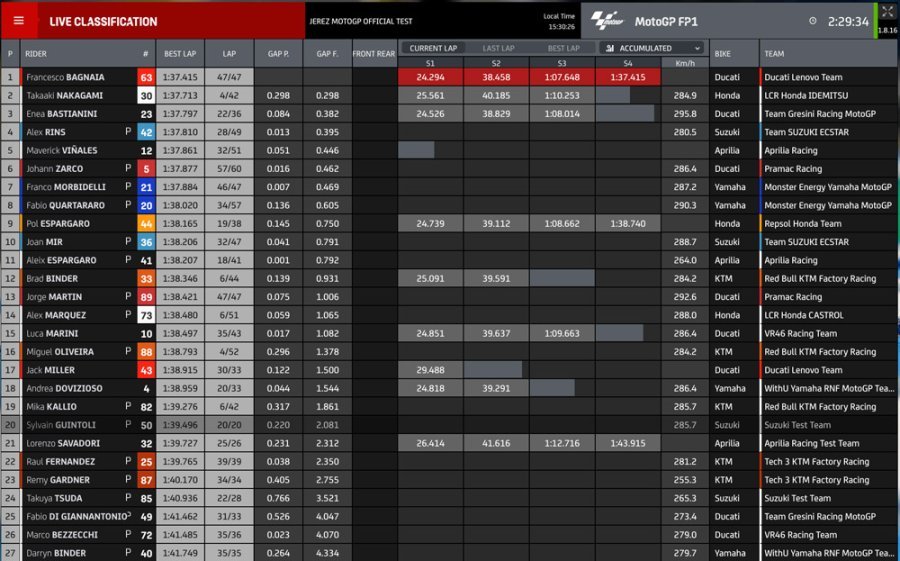Click the Ducati Lenovo Team entry for Bagnaia
The image size is (900, 561).
(x=803, y=77)
